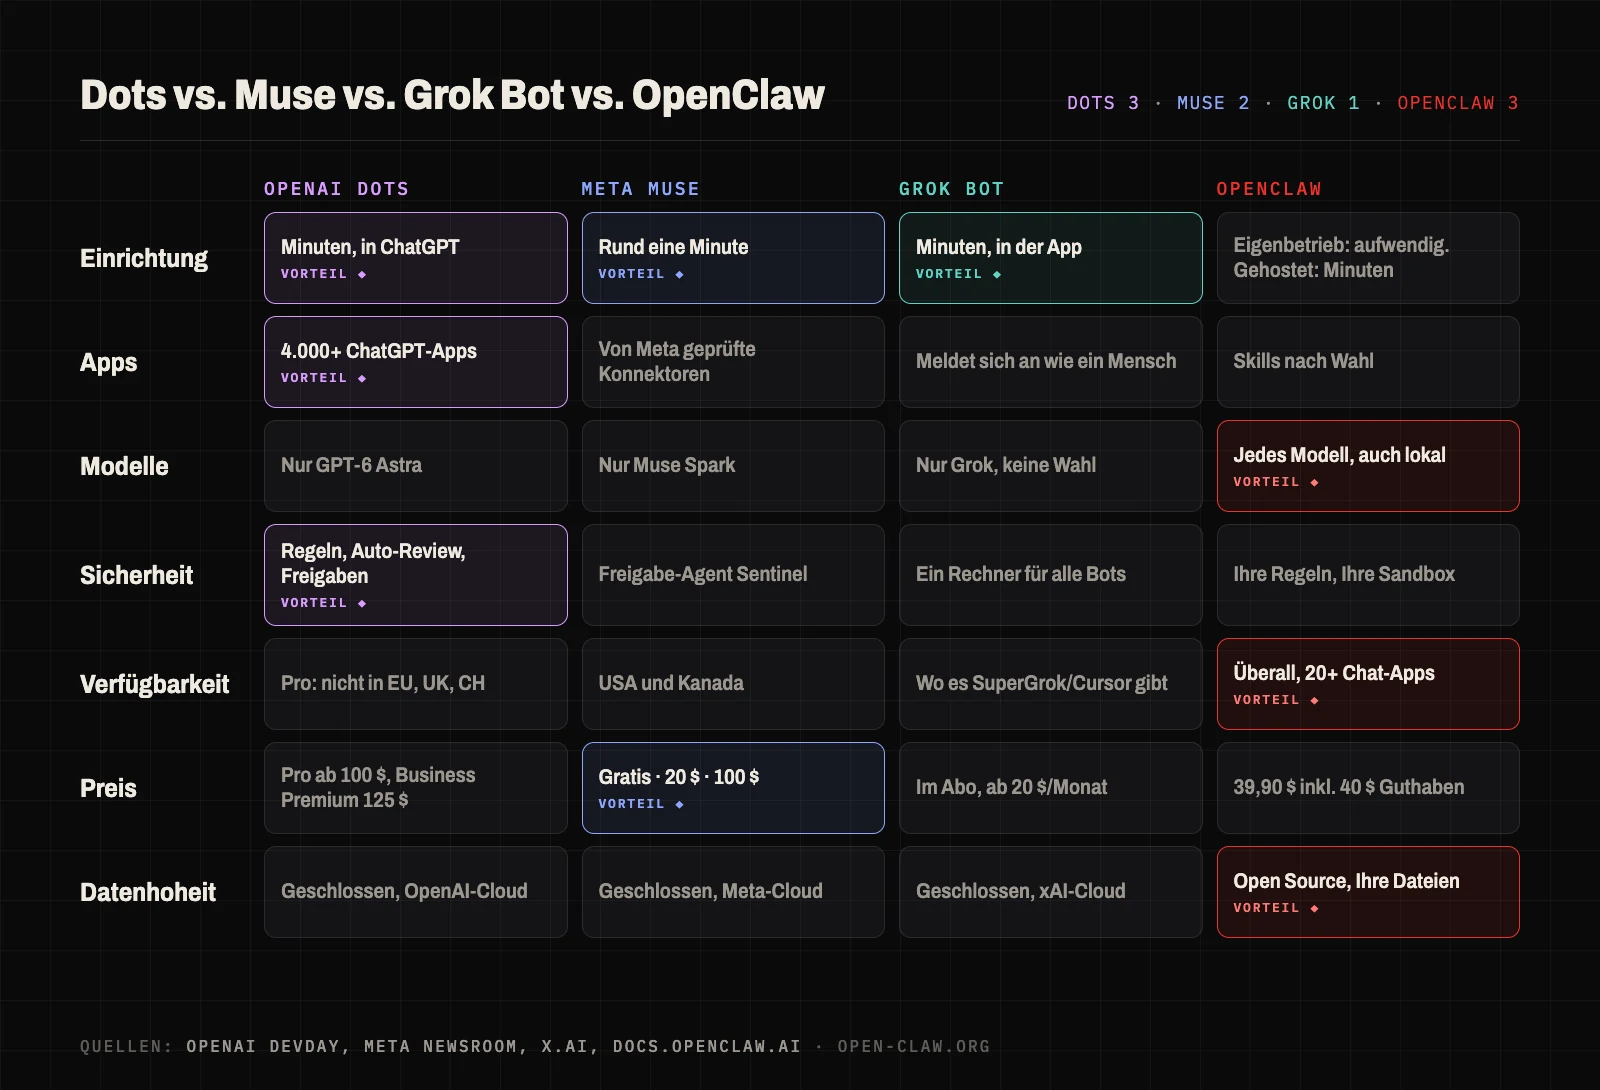Screen dimensions: 1600x1090
Task: Click the 'Pro ab 100 $, Business Premium 125 $' cell
Action: (416, 788)
